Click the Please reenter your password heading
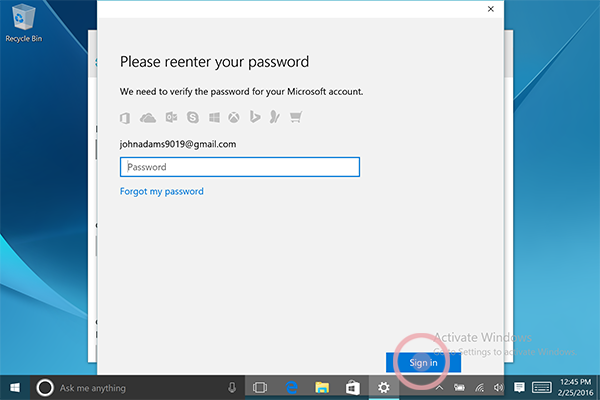The width and height of the screenshot is (600, 400). (214, 62)
